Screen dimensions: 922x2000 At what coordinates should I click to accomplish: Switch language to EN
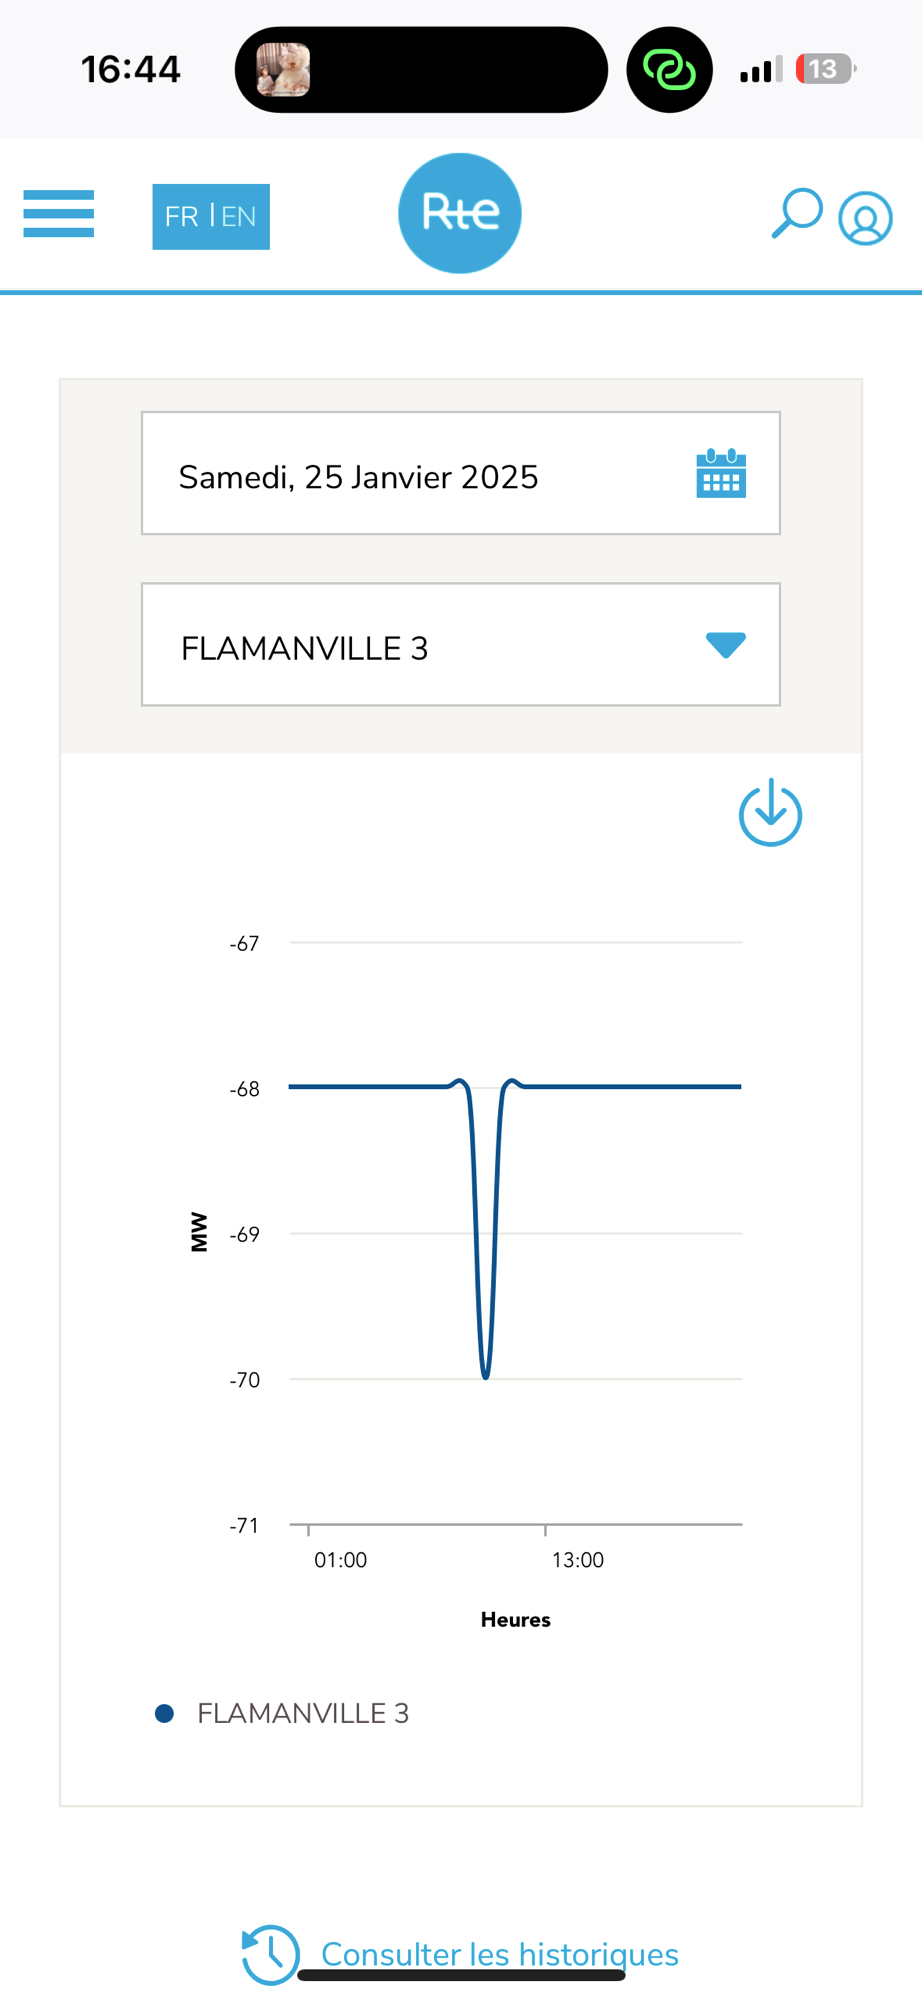[x=239, y=216]
